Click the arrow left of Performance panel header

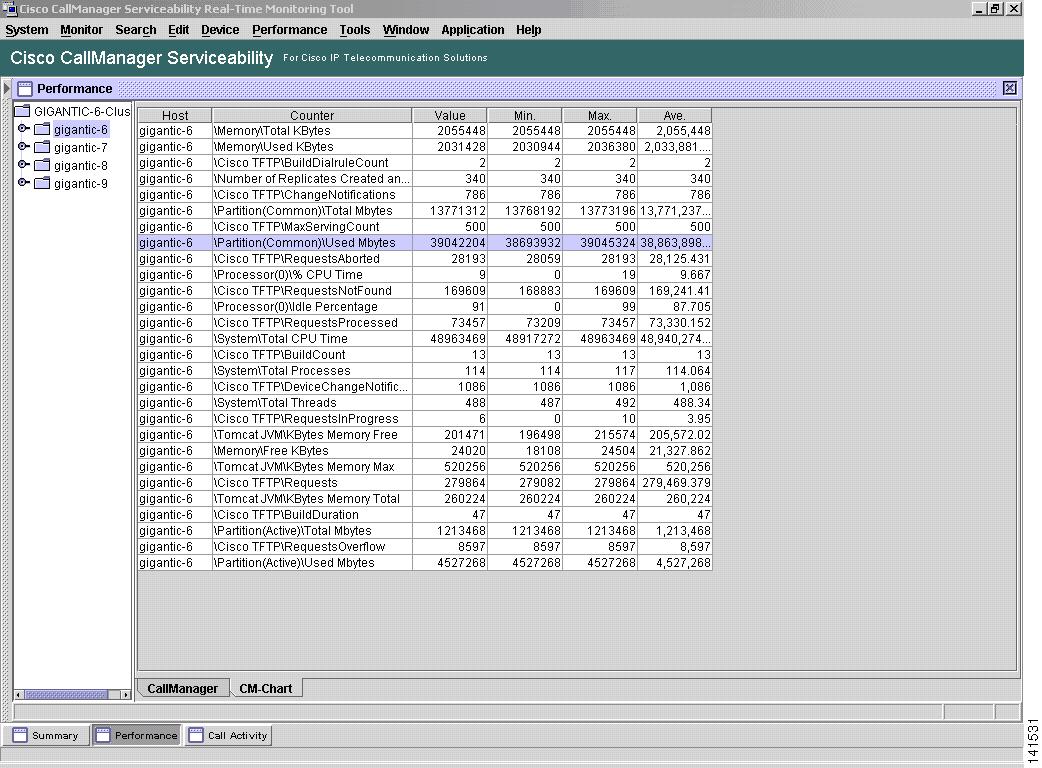[x=7, y=88]
